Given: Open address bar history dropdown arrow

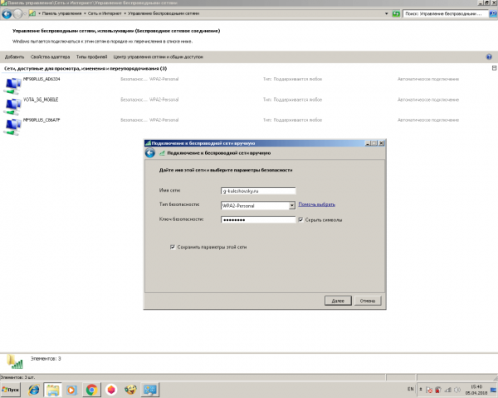Looking at the screenshot, I should [x=387, y=14].
